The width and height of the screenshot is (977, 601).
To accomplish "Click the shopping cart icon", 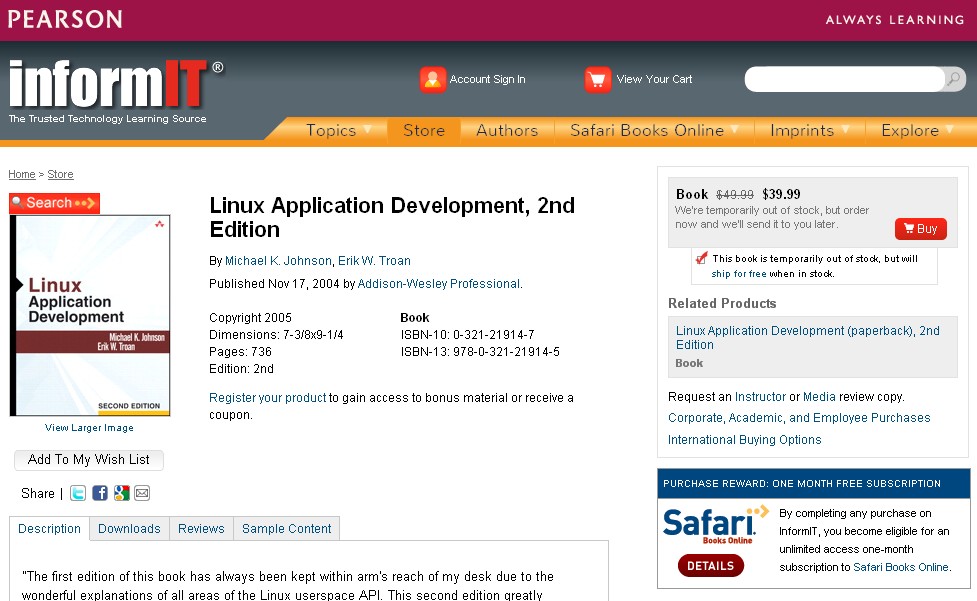I will coord(598,80).
